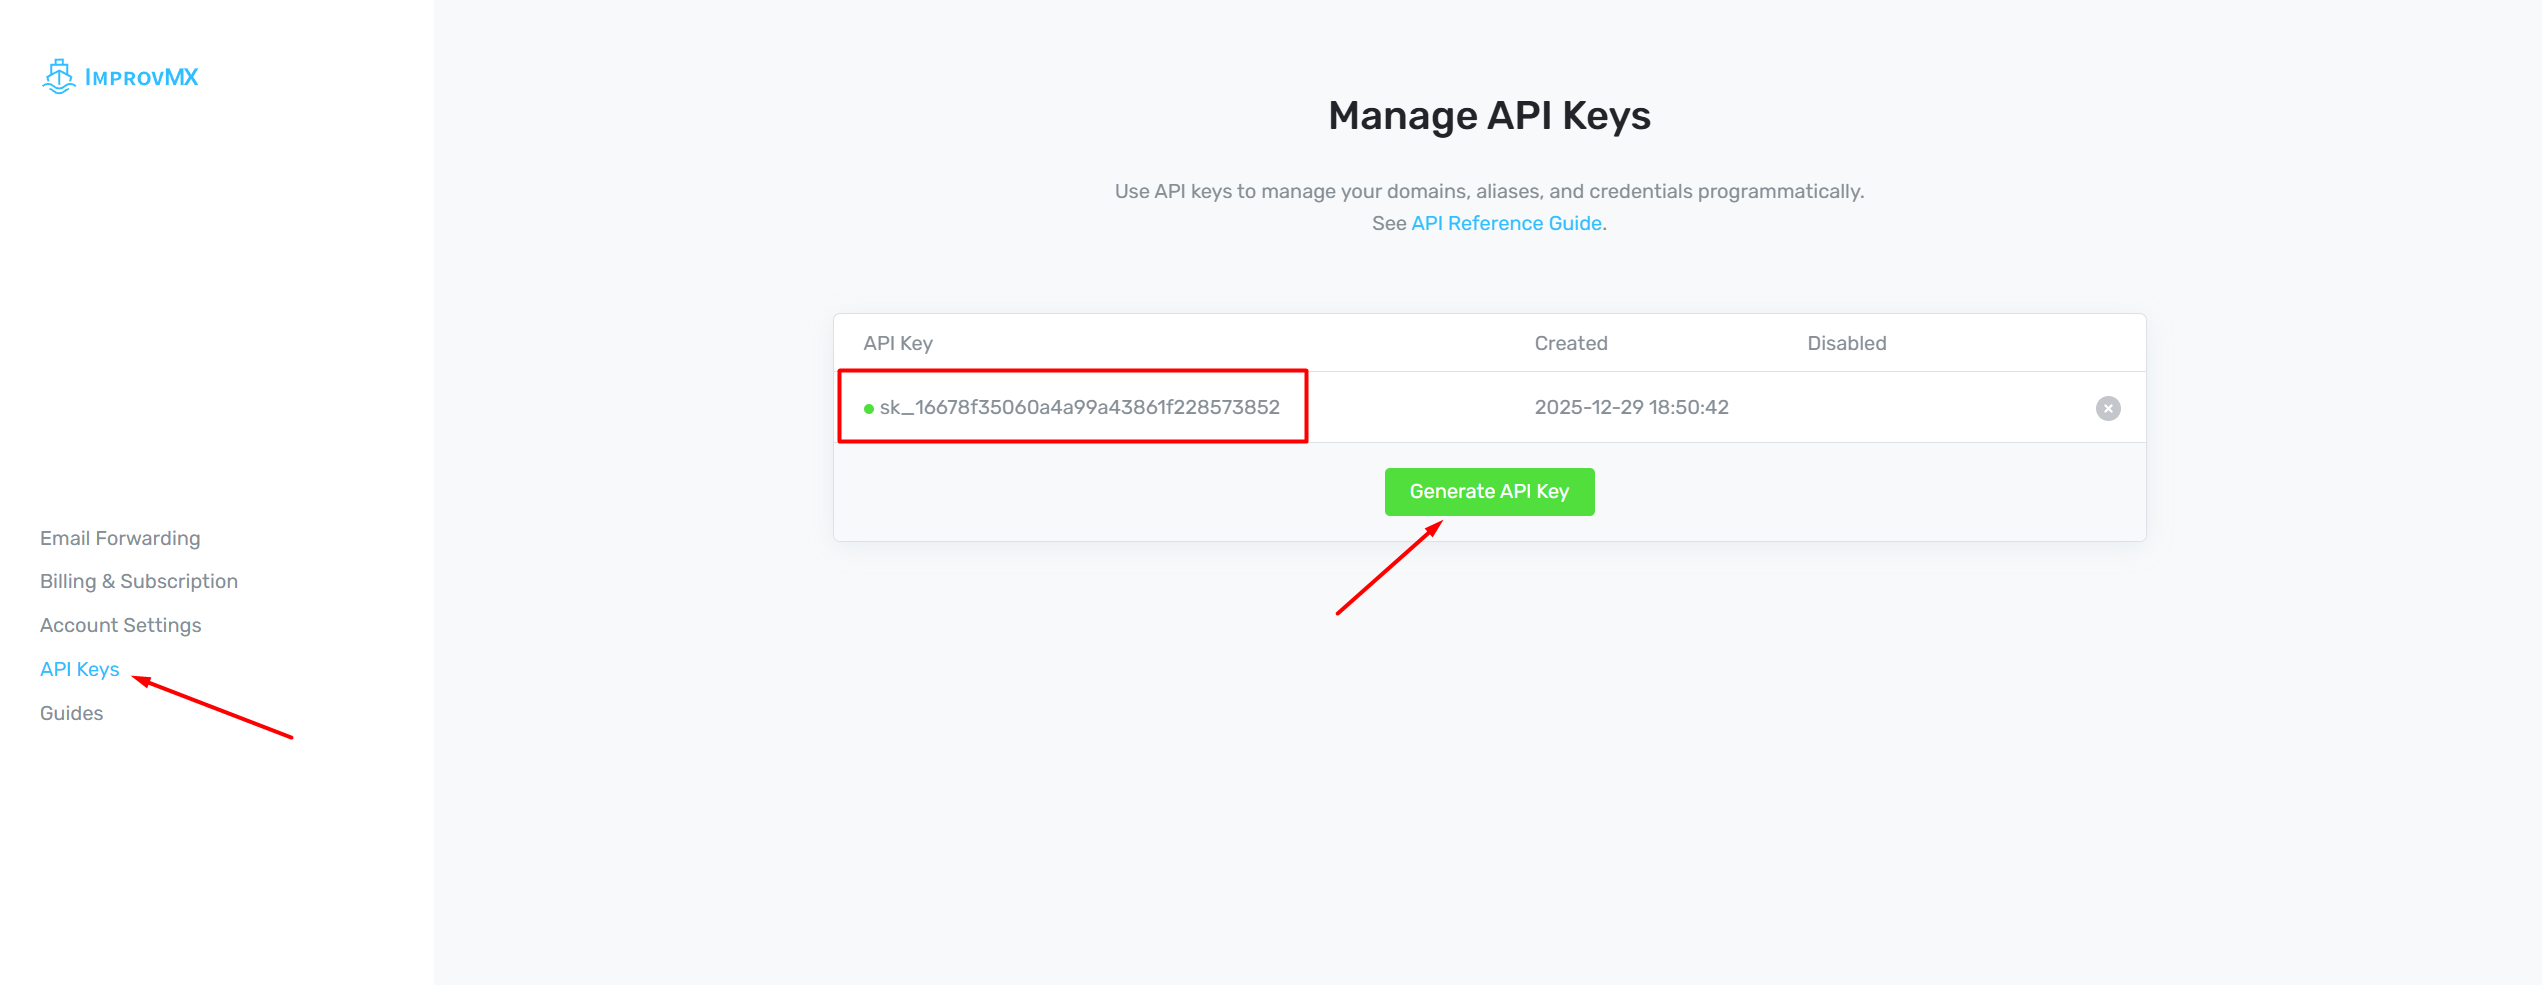Click the Generate API Key button
This screenshot has width=2542, height=985.
1489,491
